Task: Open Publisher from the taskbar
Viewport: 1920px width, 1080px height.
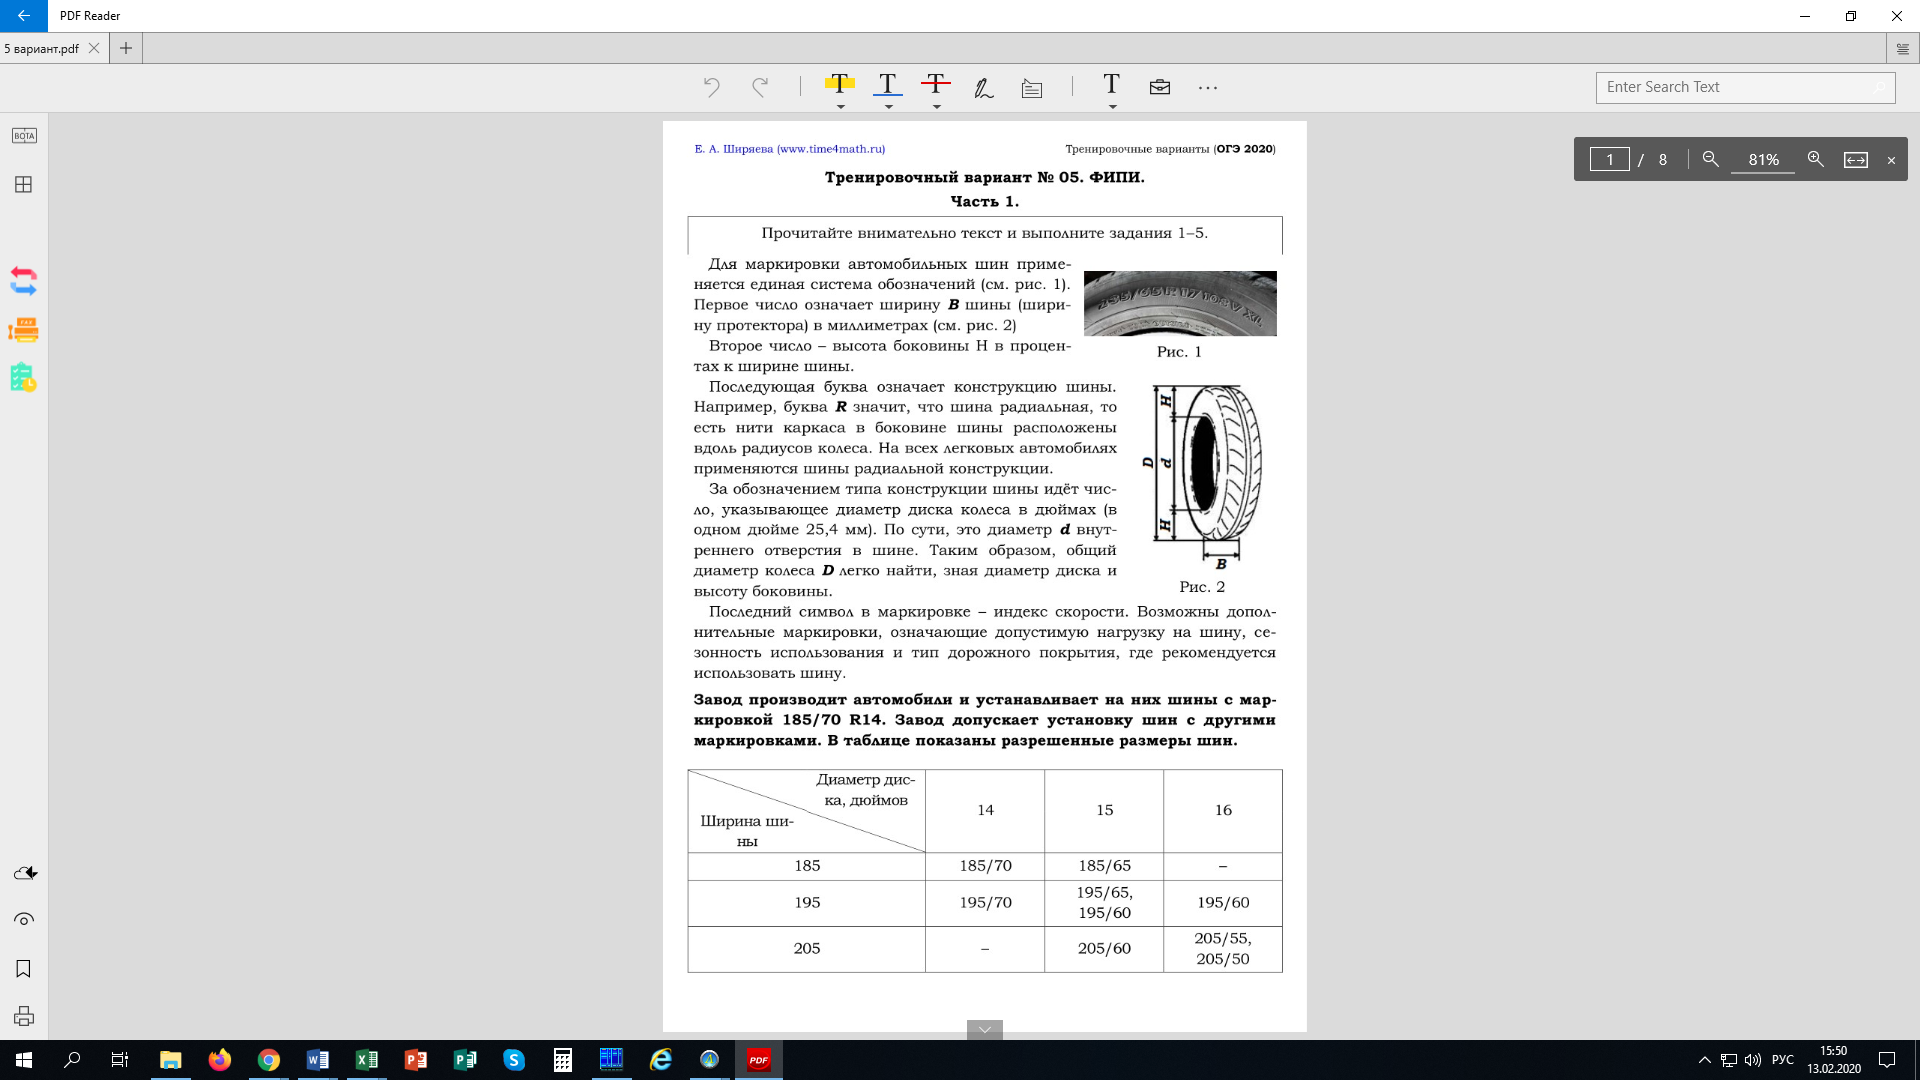Action: [x=465, y=1060]
